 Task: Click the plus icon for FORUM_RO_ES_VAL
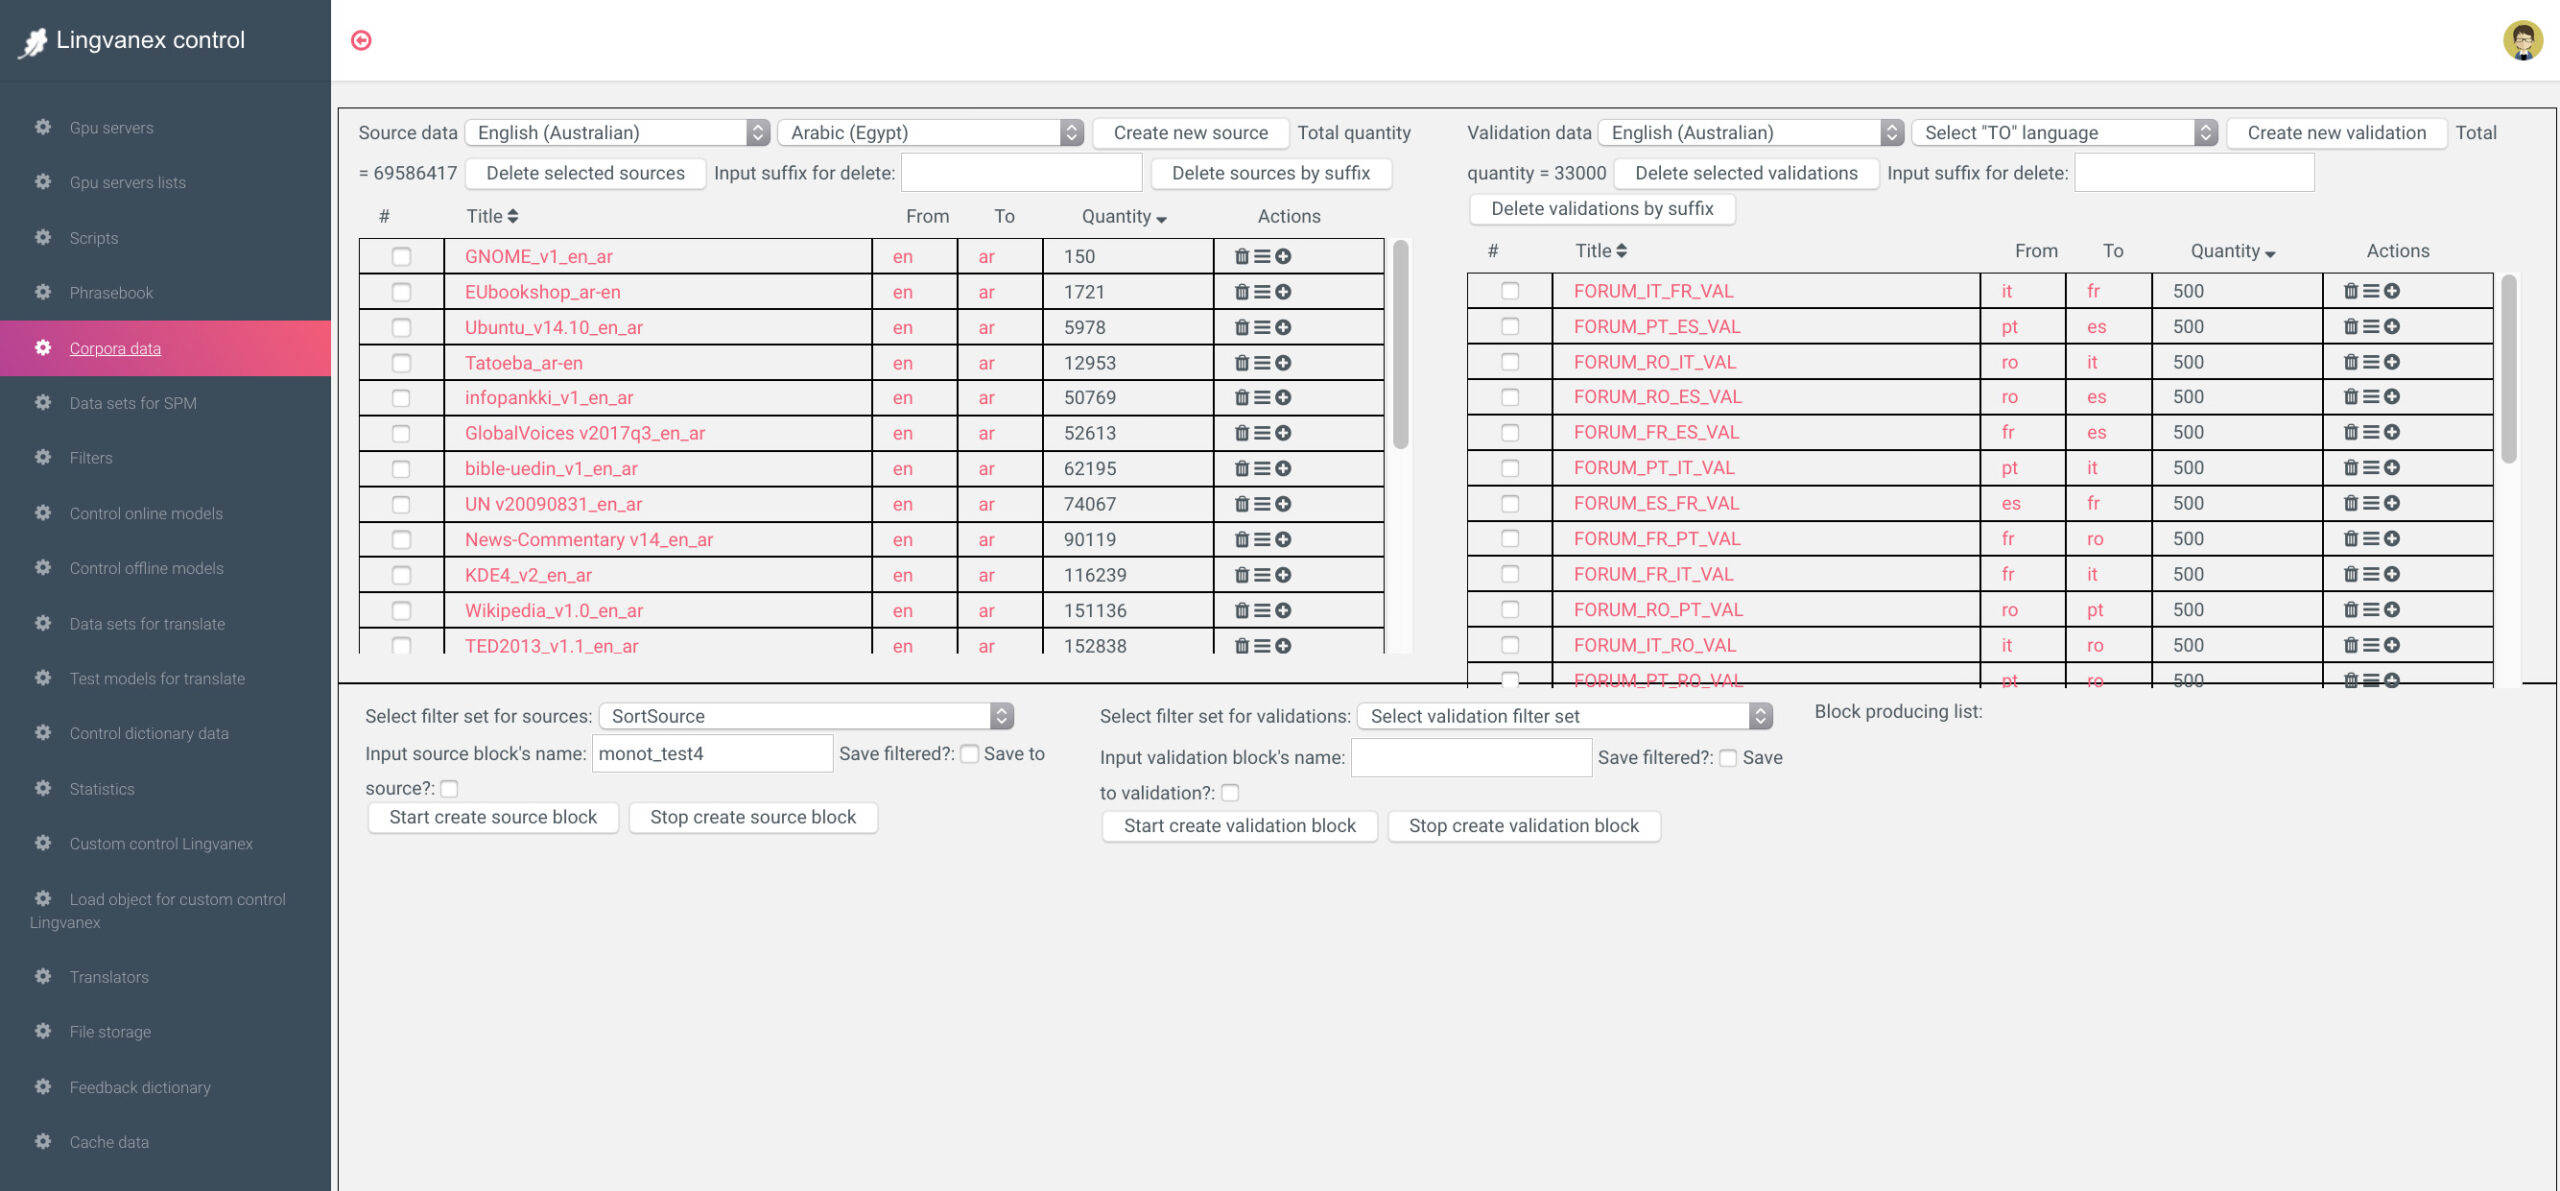coord(2392,397)
